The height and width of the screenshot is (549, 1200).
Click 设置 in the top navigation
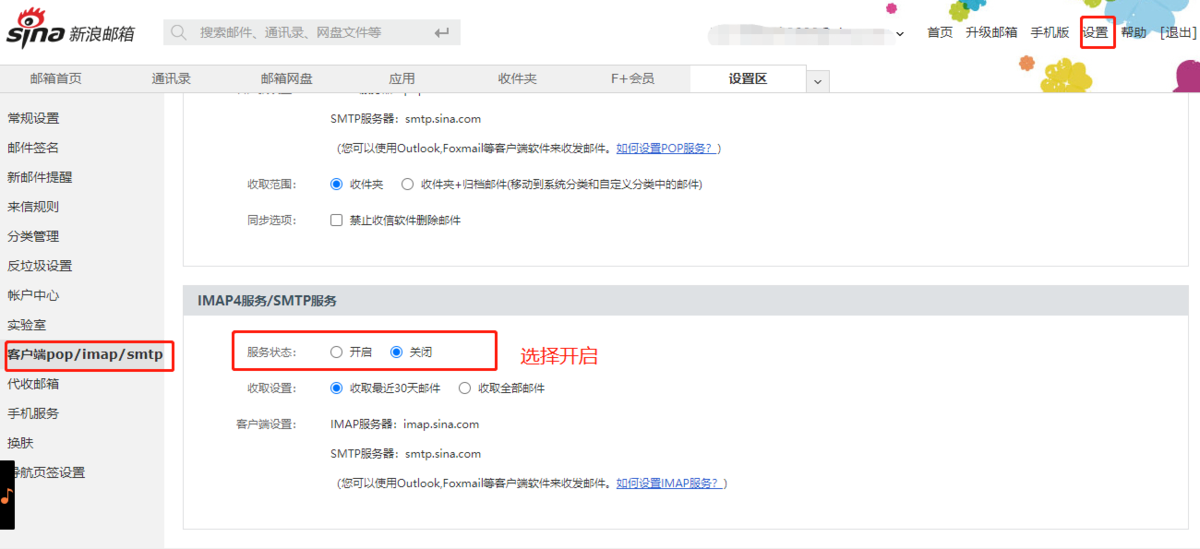point(1095,32)
